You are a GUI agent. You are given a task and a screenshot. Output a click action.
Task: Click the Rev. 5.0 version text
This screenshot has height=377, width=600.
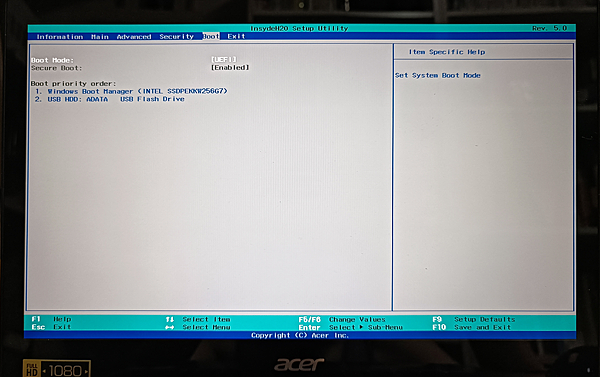pos(549,28)
